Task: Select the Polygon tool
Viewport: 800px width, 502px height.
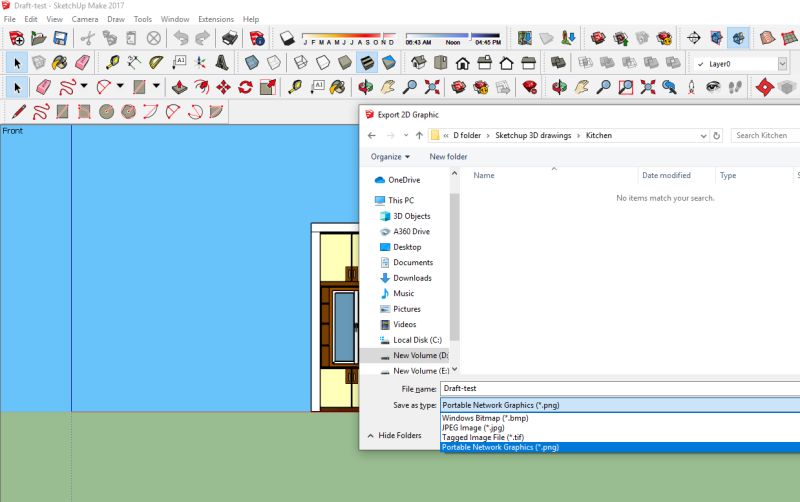Action: click(x=128, y=112)
